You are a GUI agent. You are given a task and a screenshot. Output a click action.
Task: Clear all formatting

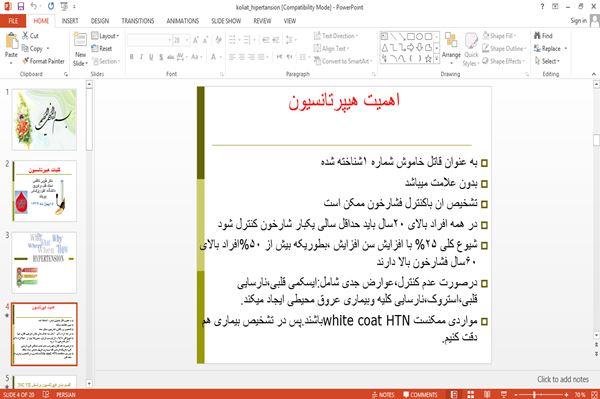click(x=218, y=40)
